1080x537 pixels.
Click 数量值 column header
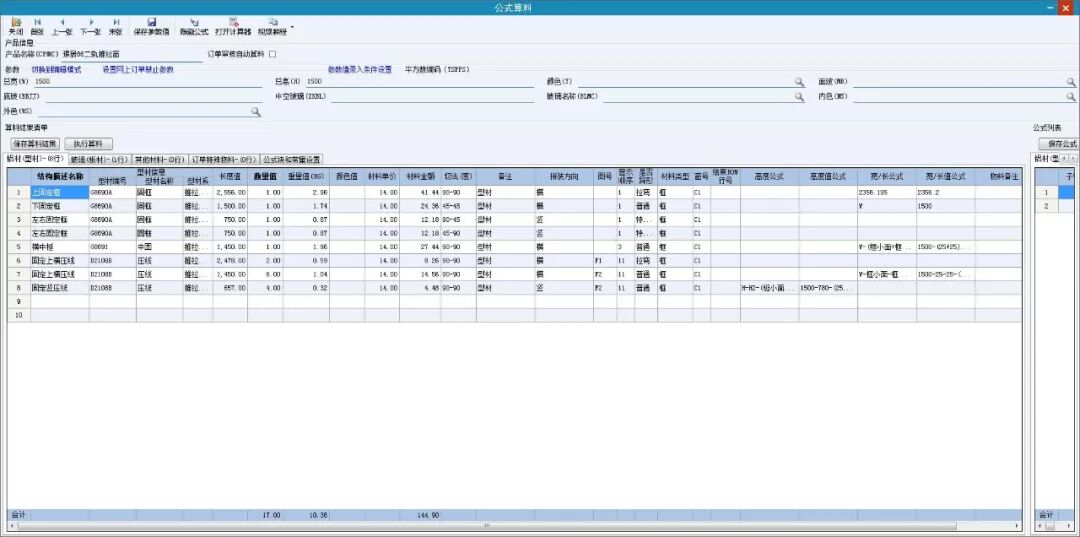click(264, 176)
